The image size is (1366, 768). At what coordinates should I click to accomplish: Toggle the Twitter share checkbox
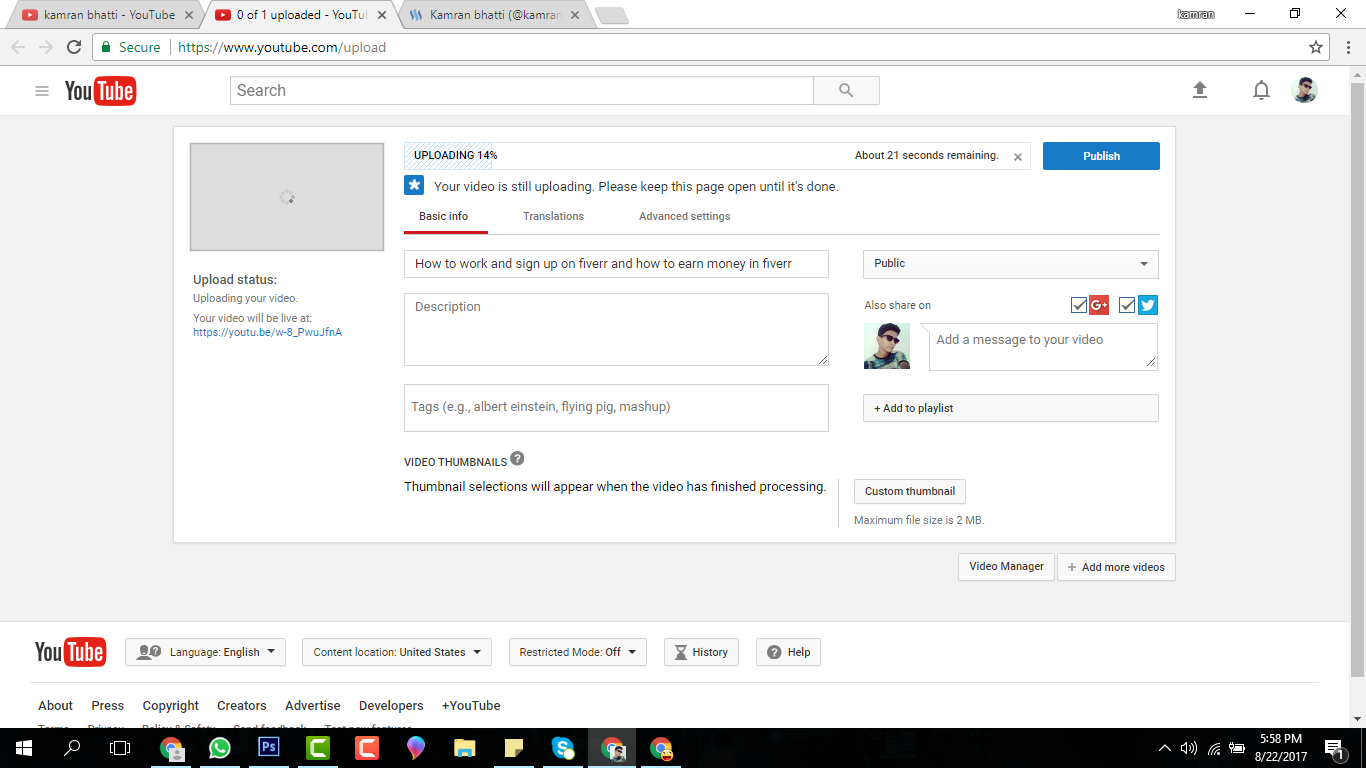(x=1127, y=305)
